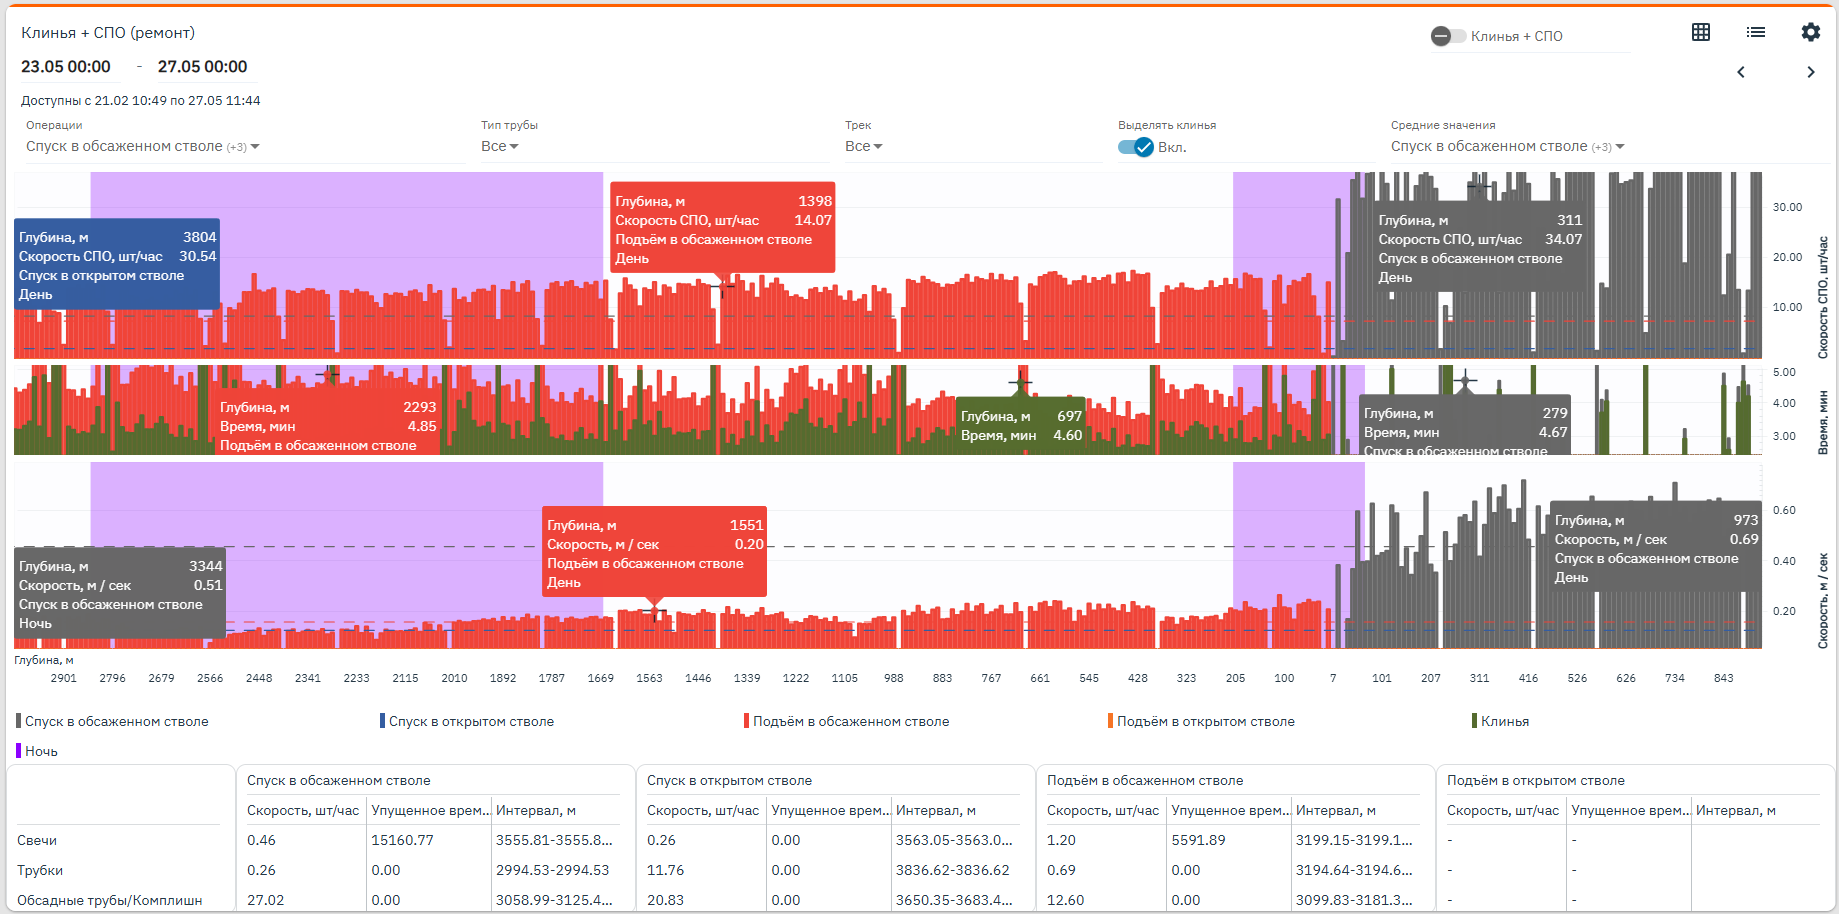Viewport: 1839px width, 914px height.
Task: Click speed value 12.60 in table
Action: 1066,900
